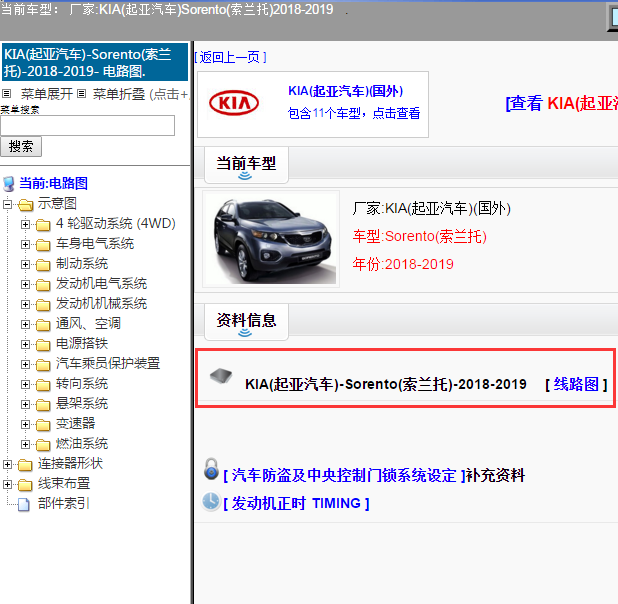
Task: Click the folder icon for 转向系统
Action: click(x=43, y=385)
